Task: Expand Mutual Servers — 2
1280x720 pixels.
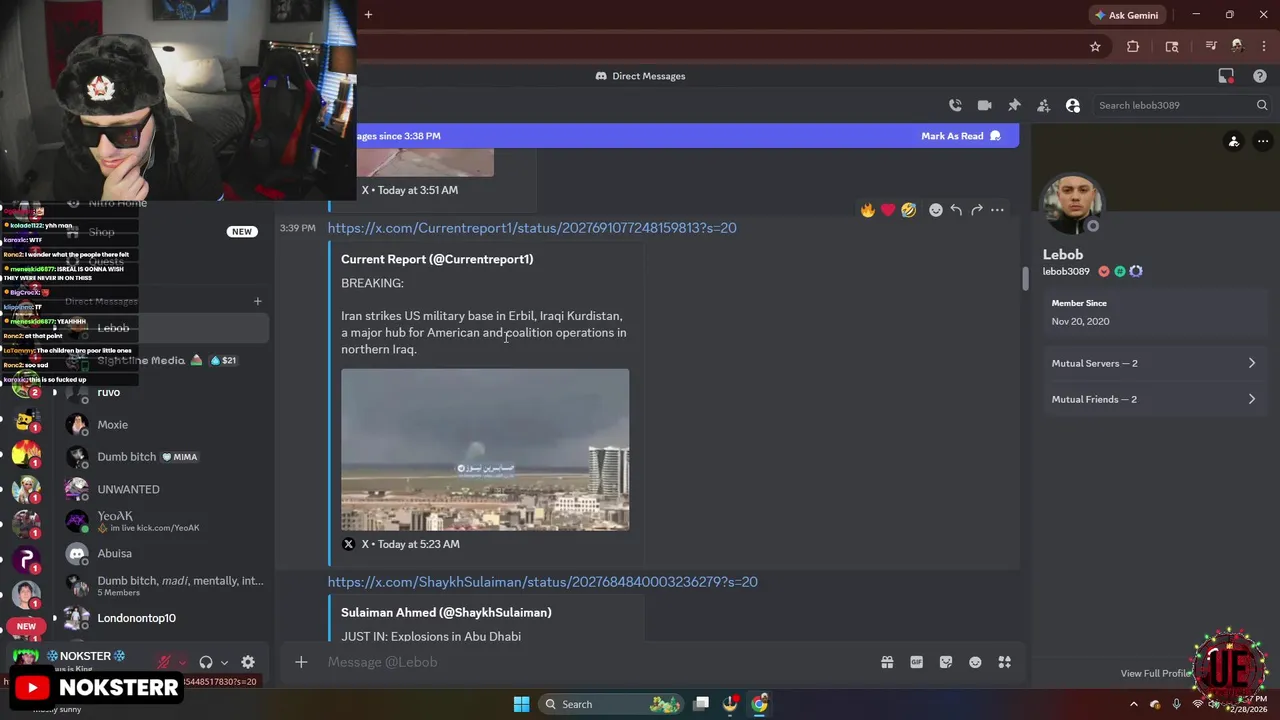Action: tap(1153, 363)
